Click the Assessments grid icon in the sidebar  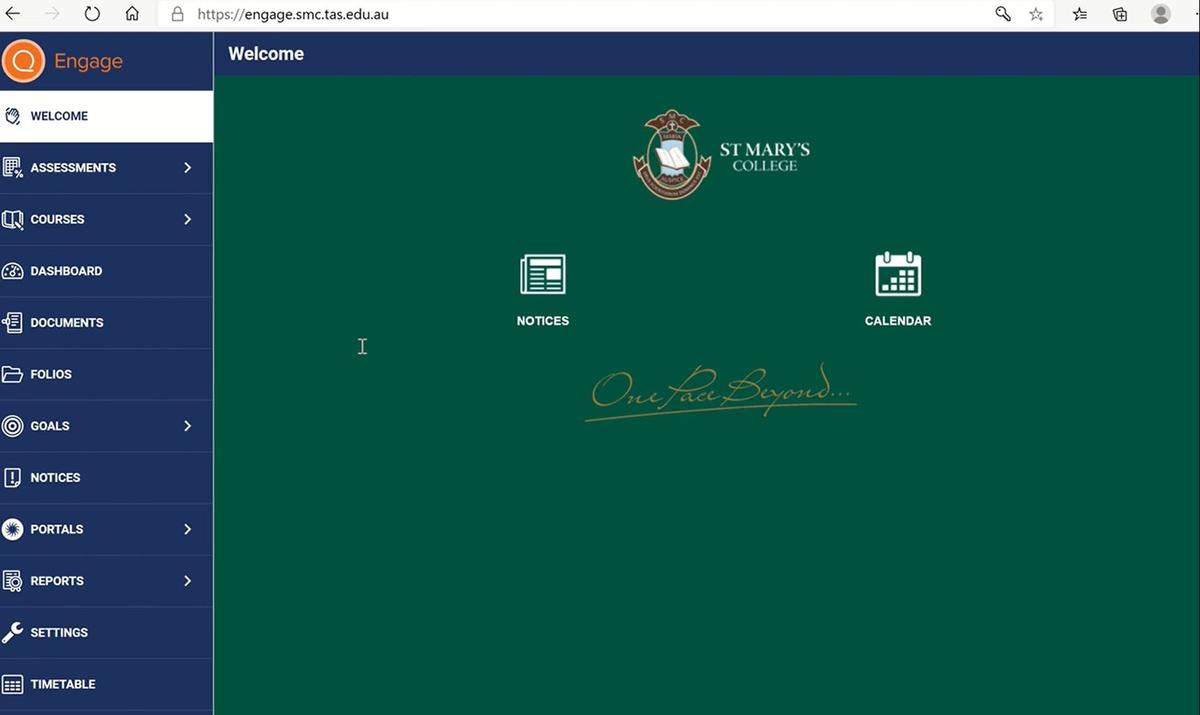13,168
